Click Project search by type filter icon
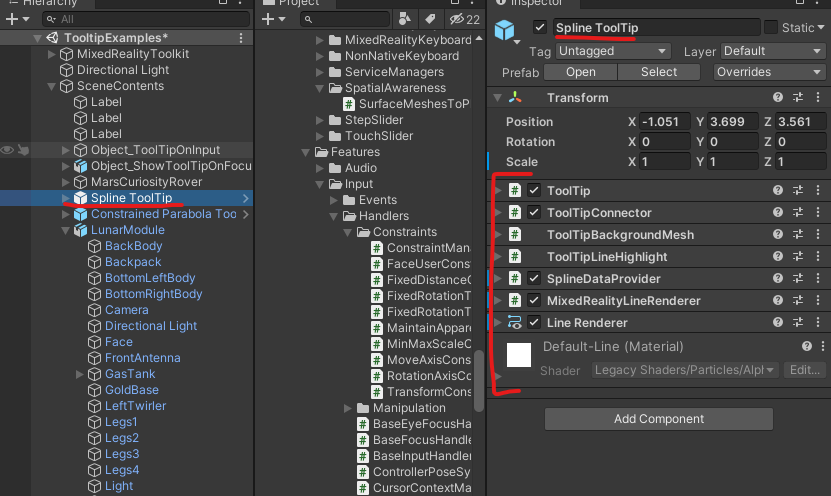The height and width of the screenshot is (496, 831). [404, 20]
